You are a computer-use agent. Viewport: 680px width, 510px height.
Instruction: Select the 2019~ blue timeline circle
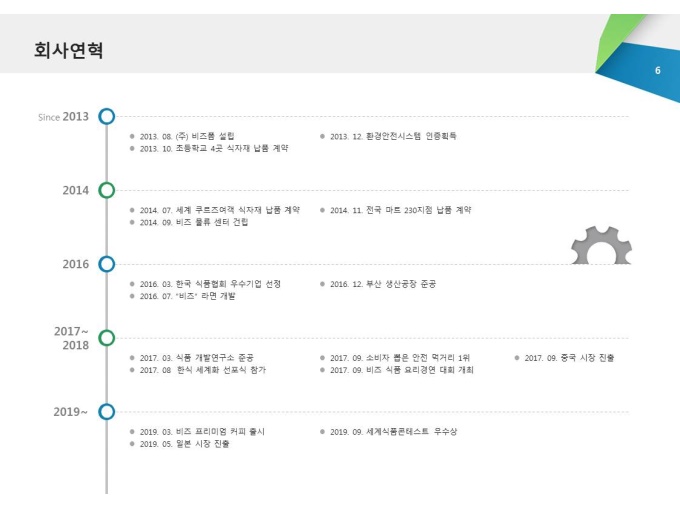click(107, 412)
